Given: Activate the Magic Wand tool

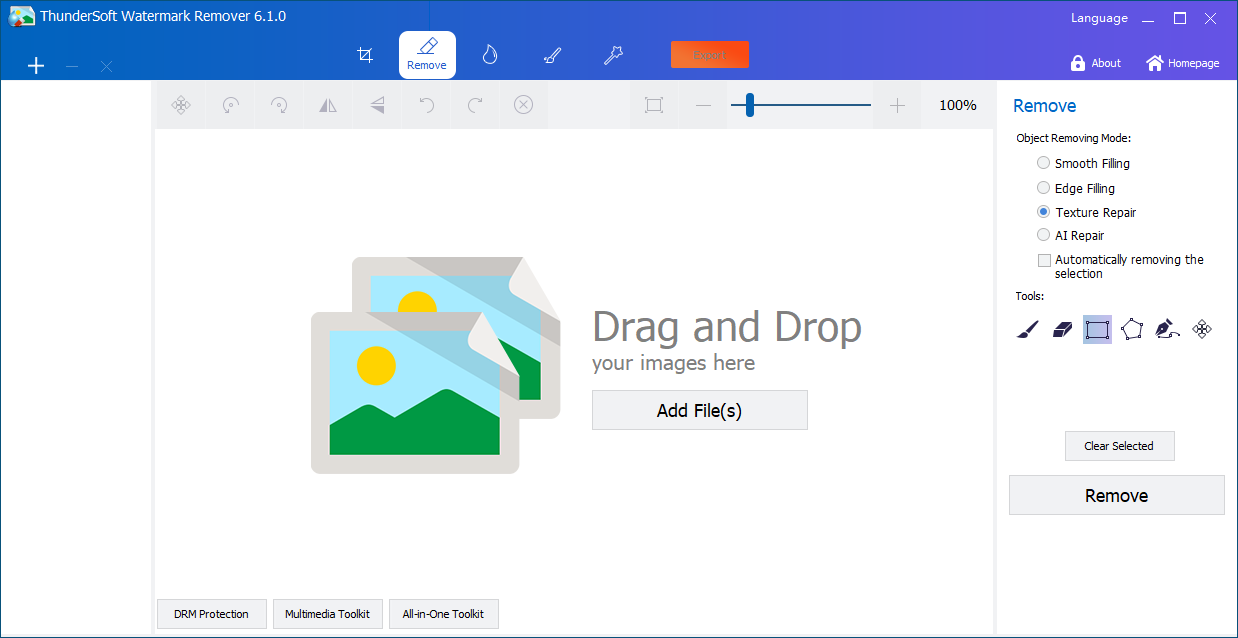Looking at the screenshot, I should [613, 54].
